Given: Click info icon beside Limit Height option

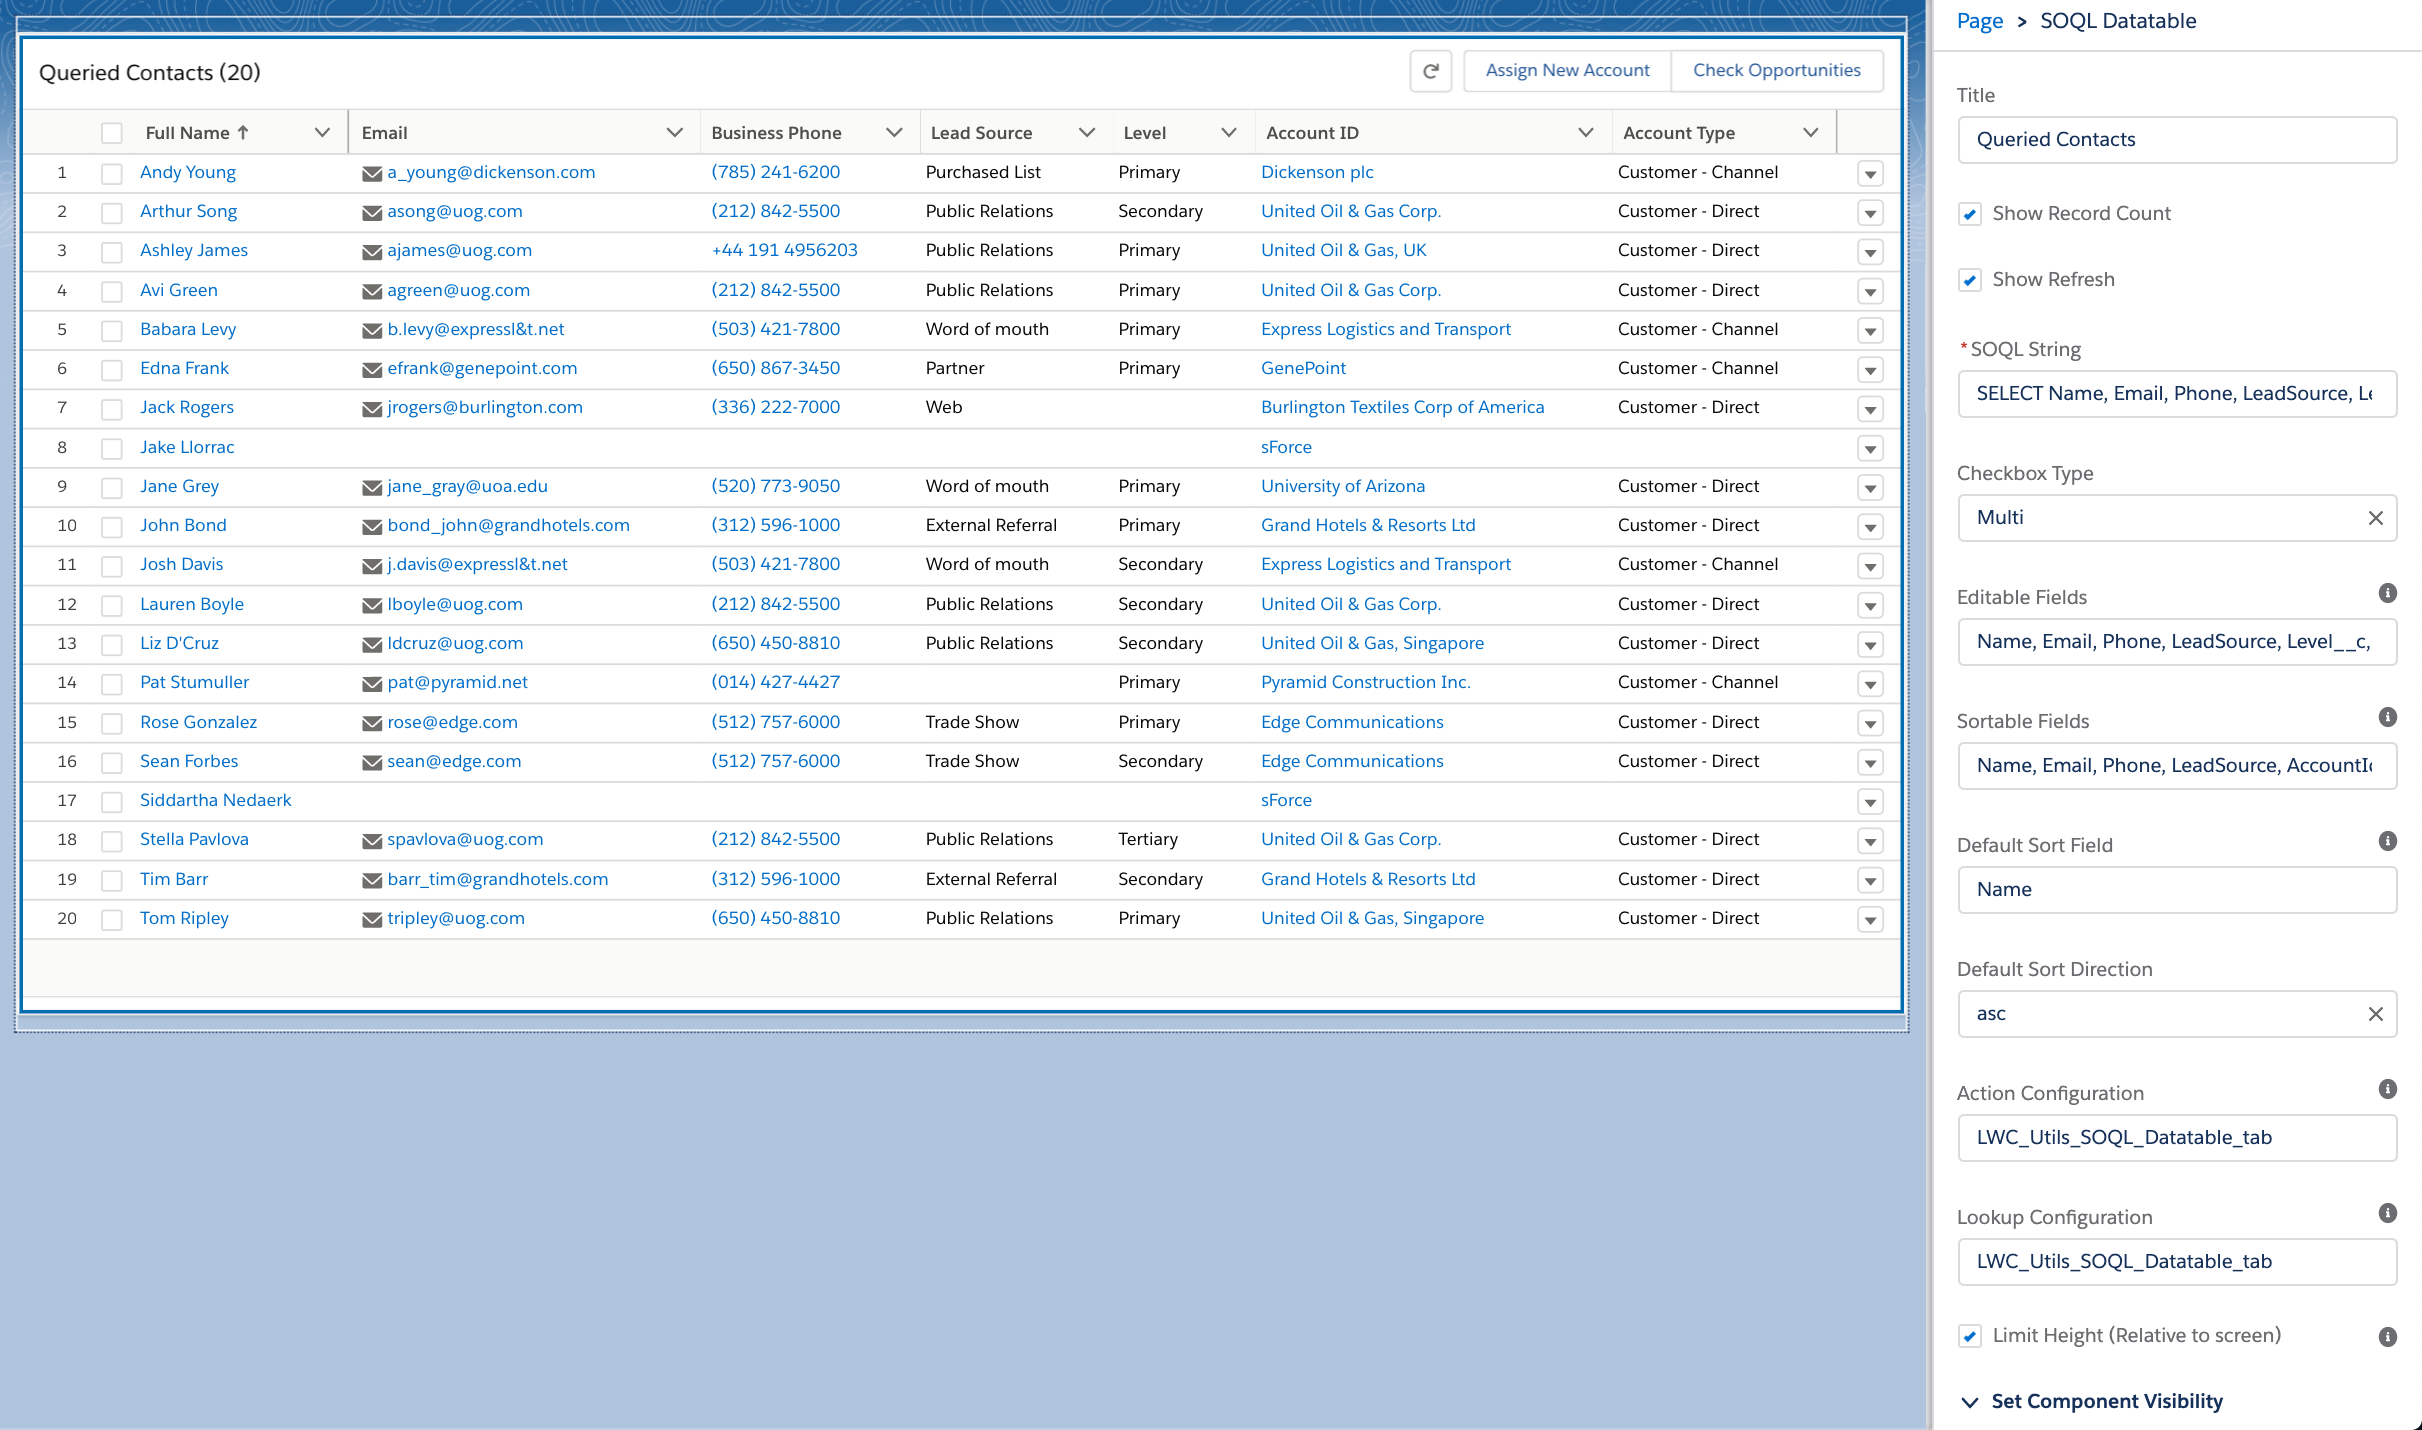Looking at the screenshot, I should coord(2387,1337).
